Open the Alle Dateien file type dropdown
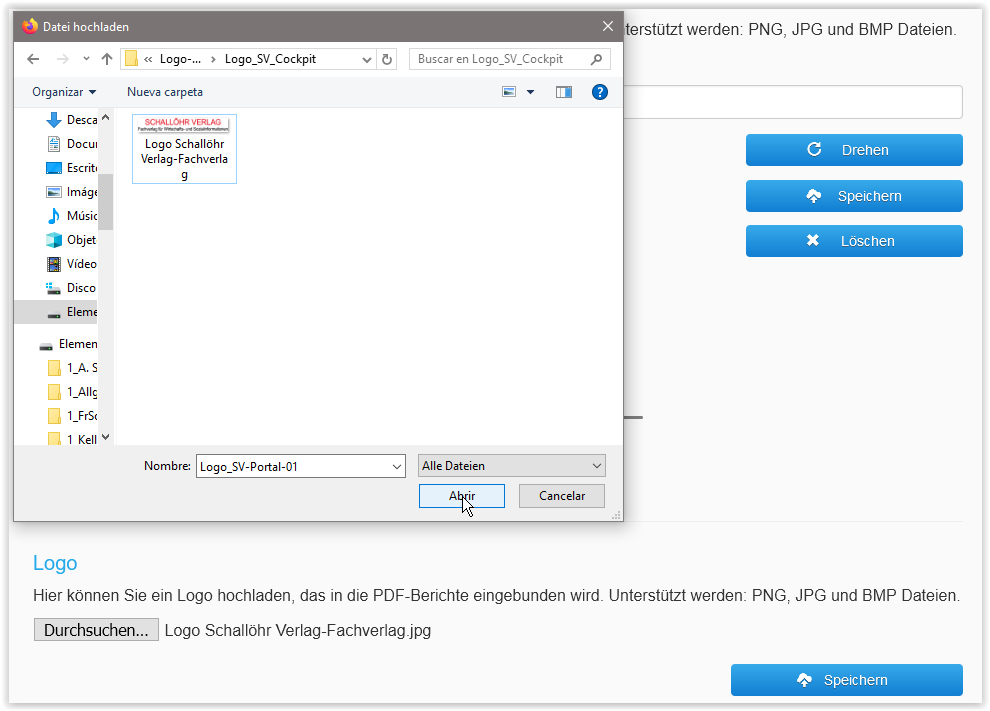The height and width of the screenshot is (711, 990). click(512, 466)
